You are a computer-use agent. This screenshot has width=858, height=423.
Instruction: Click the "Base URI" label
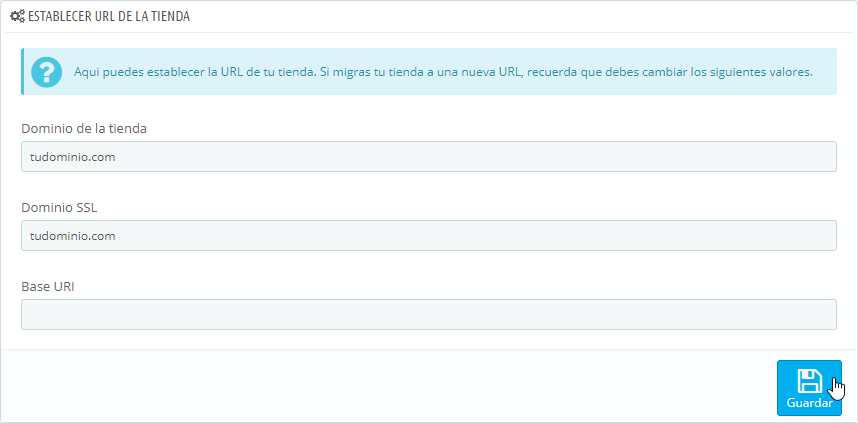click(48, 286)
